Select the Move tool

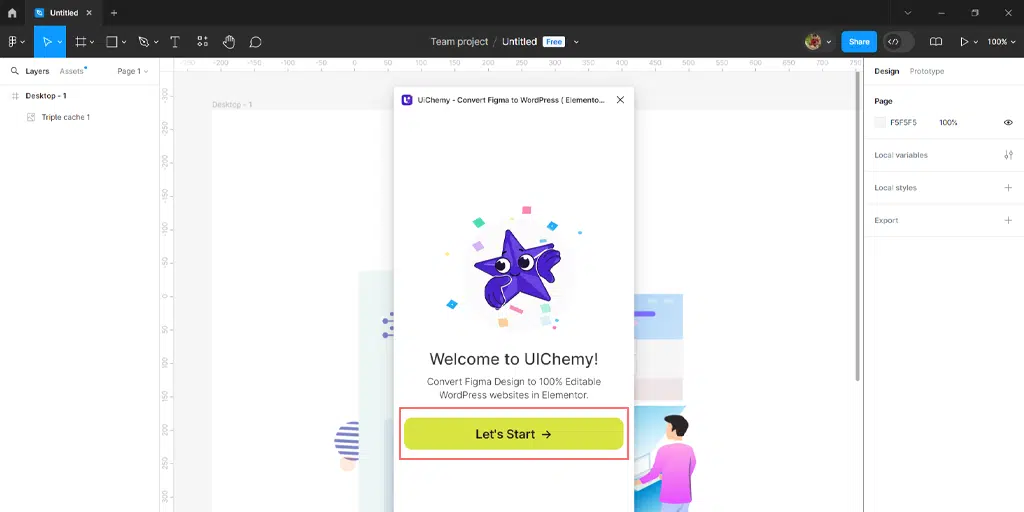pos(47,42)
